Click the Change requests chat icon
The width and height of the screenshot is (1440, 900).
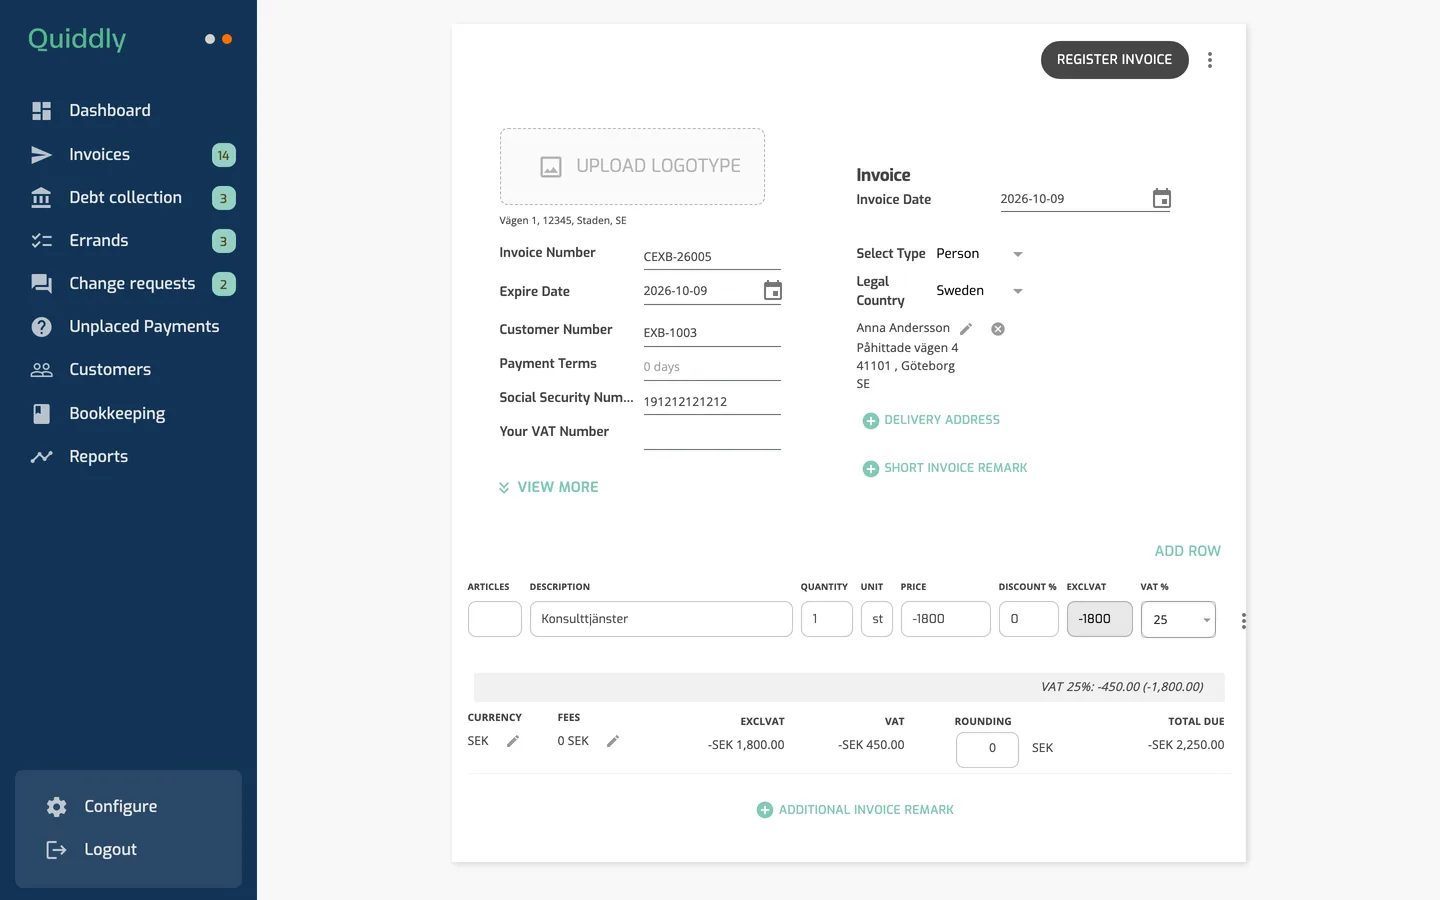click(41, 284)
